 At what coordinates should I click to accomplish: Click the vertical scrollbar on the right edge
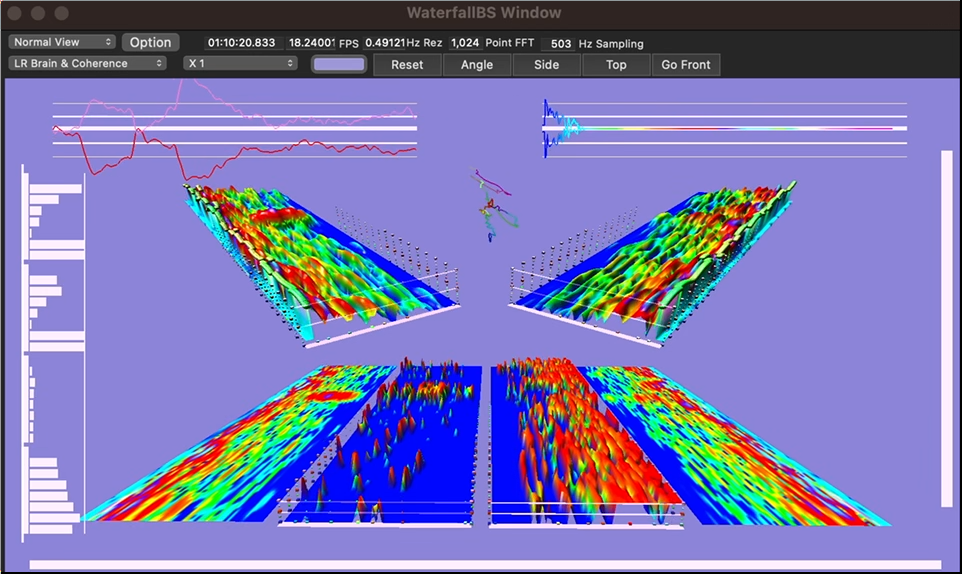pyautogui.click(x=946, y=329)
